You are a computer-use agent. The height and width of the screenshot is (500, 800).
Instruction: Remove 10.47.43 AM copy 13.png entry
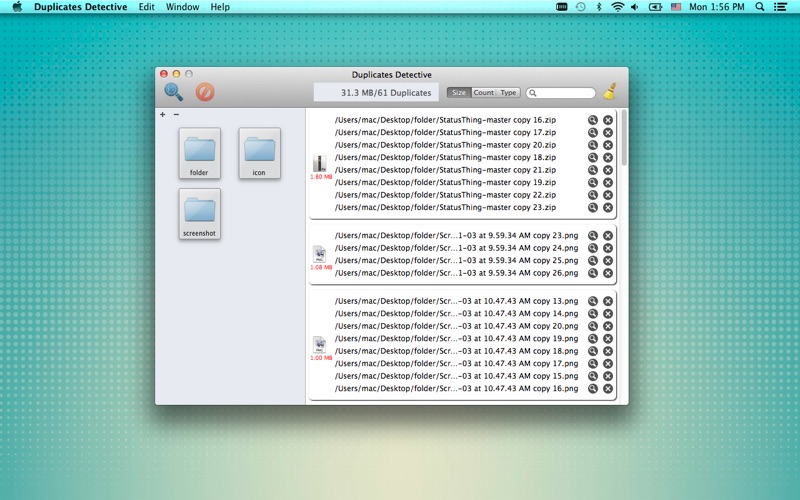[608, 301]
